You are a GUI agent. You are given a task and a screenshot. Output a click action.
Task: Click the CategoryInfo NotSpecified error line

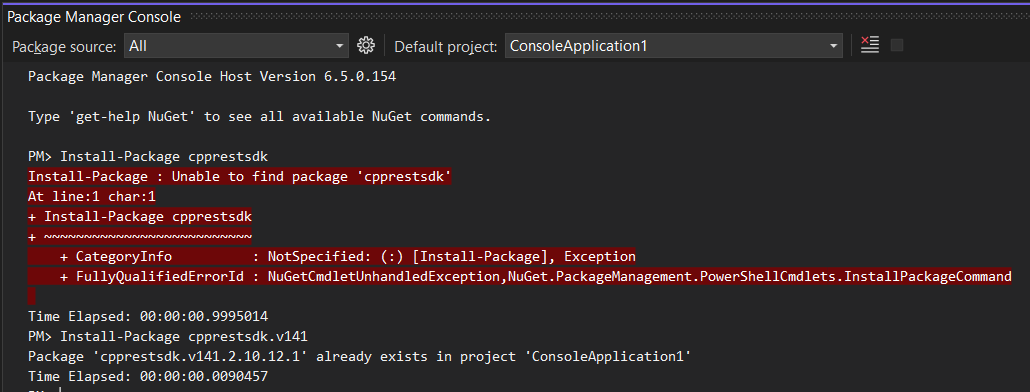click(332, 256)
